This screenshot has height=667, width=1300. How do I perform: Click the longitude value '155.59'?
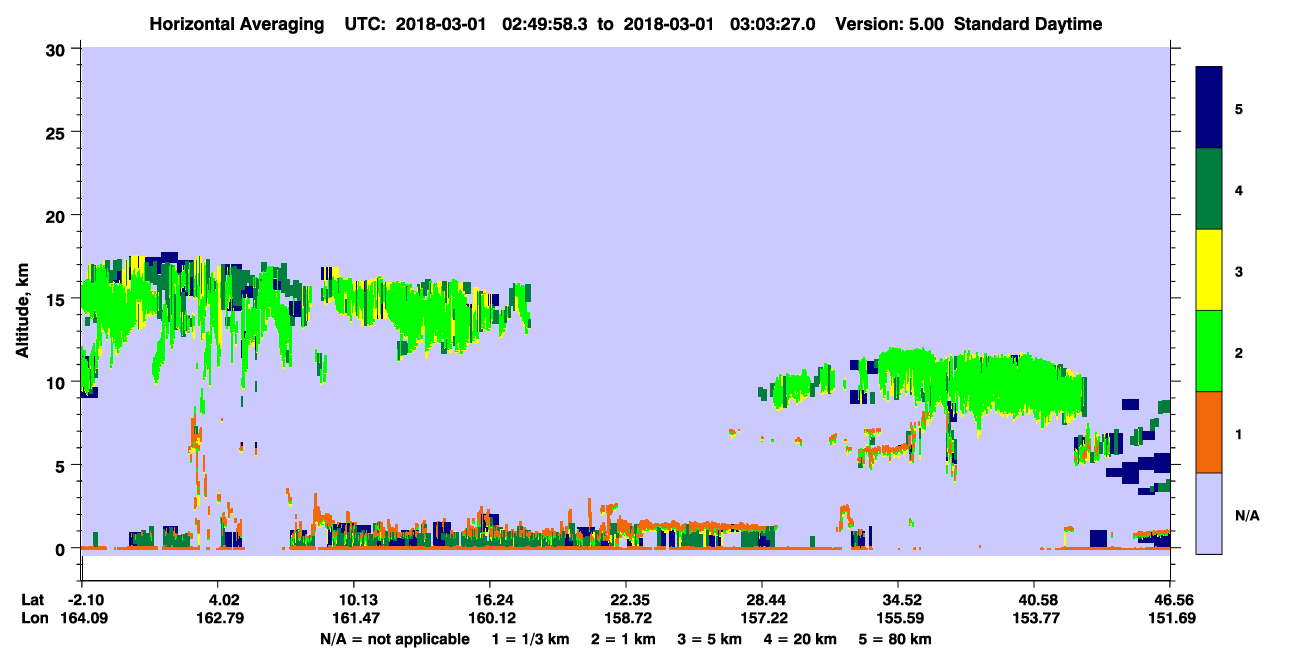click(x=898, y=619)
